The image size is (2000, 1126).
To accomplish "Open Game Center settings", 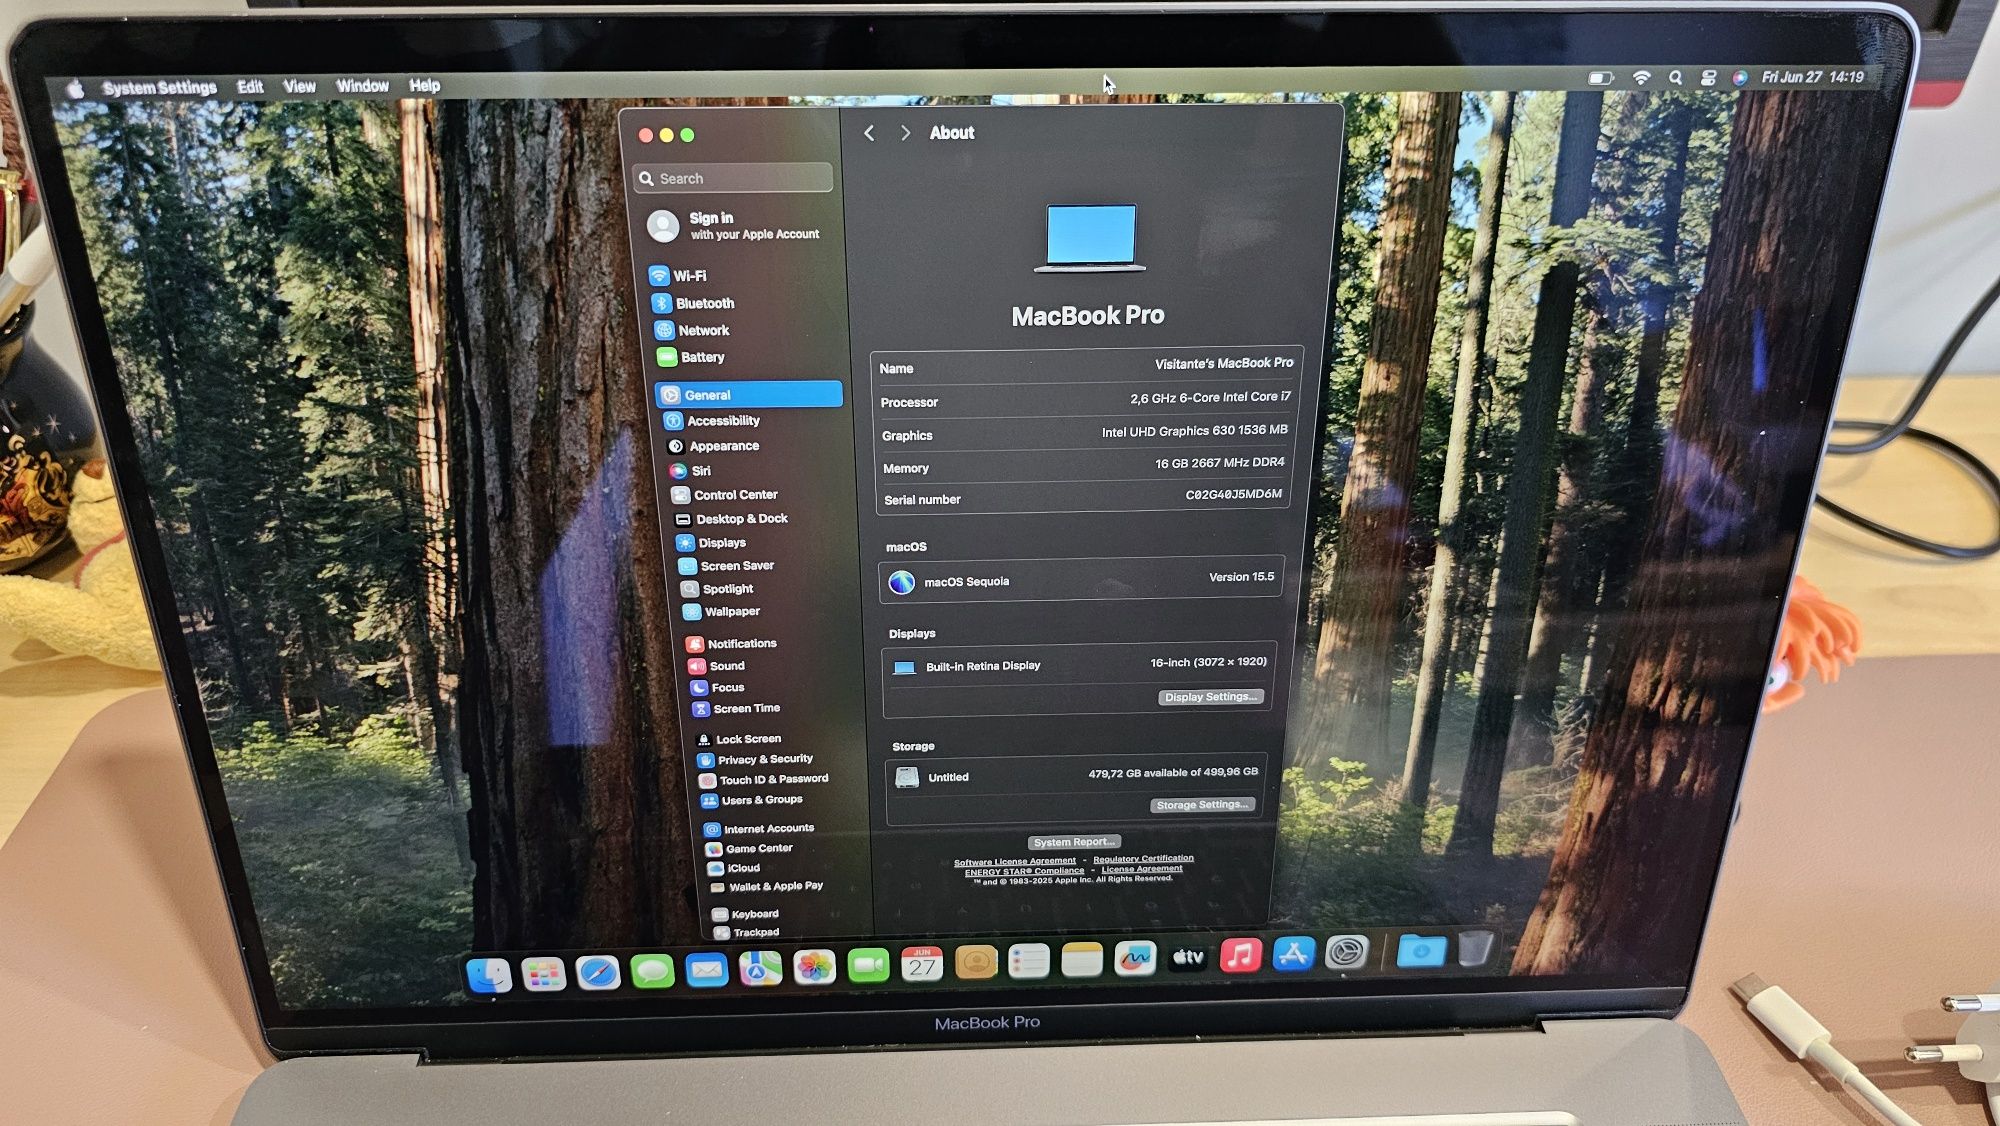I will click(x=750, y=849).
